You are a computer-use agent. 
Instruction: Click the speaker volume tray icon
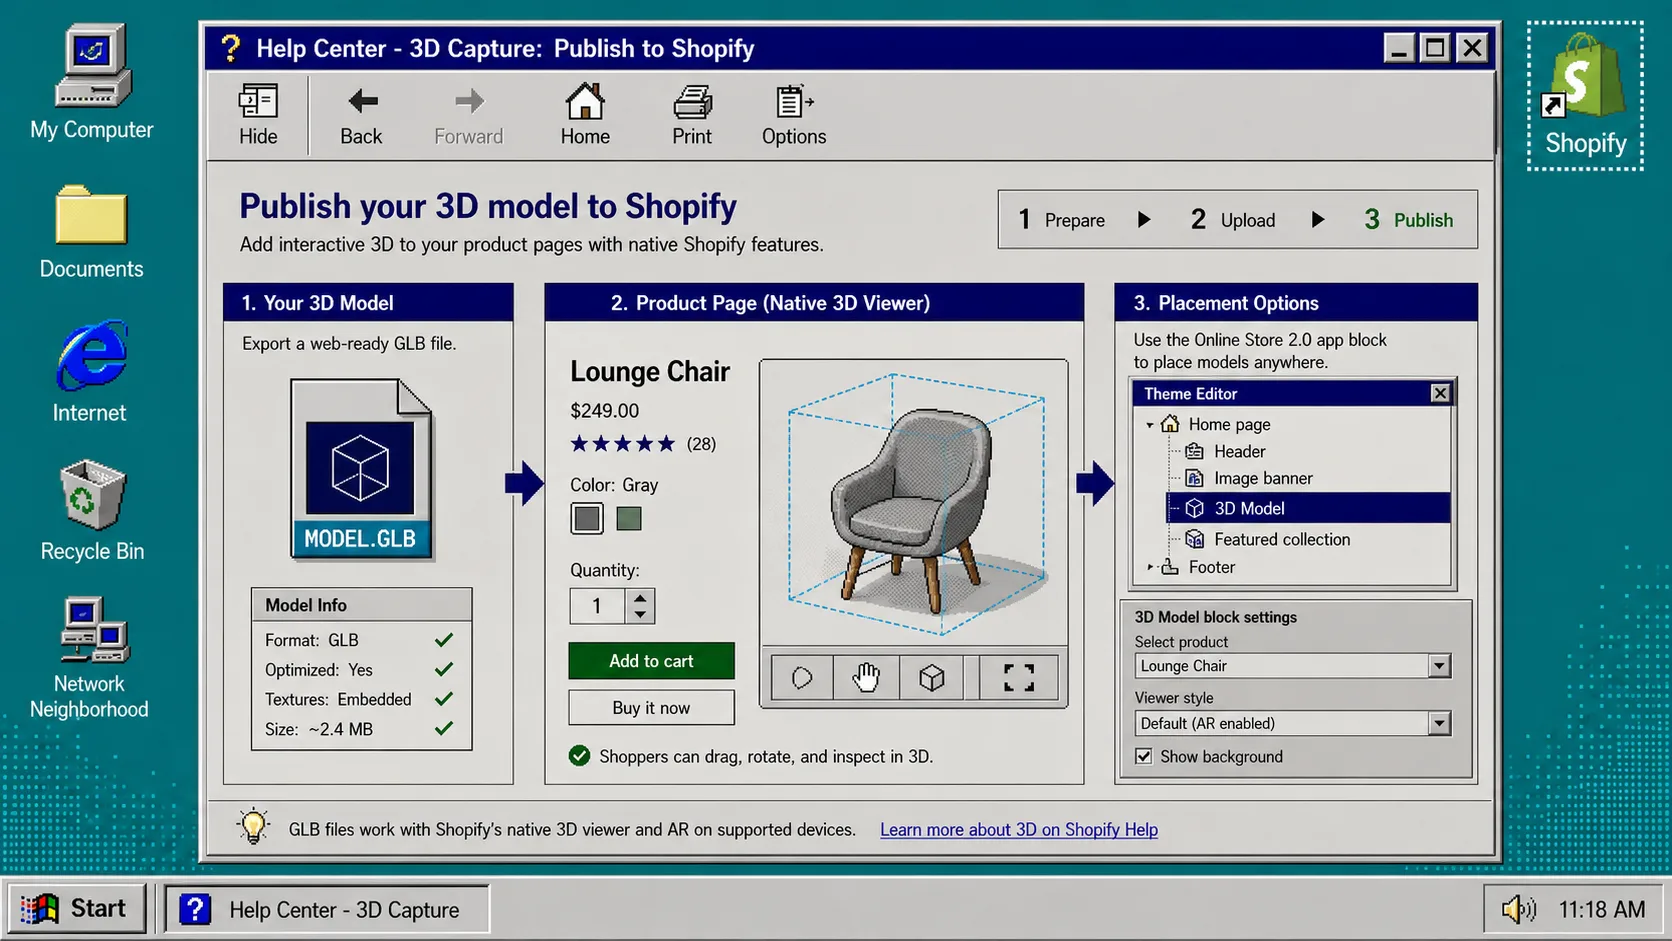1518,909
